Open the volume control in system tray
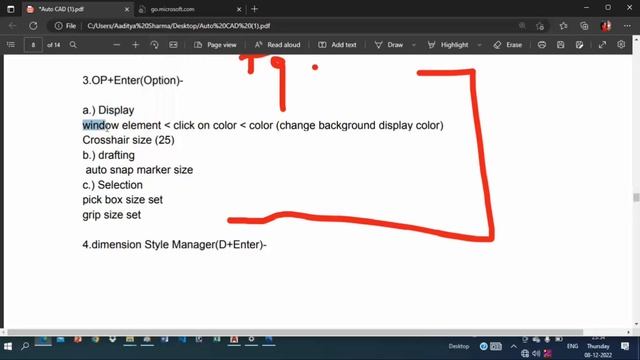This screenshot has height=360, width=640. pos(536,353)
